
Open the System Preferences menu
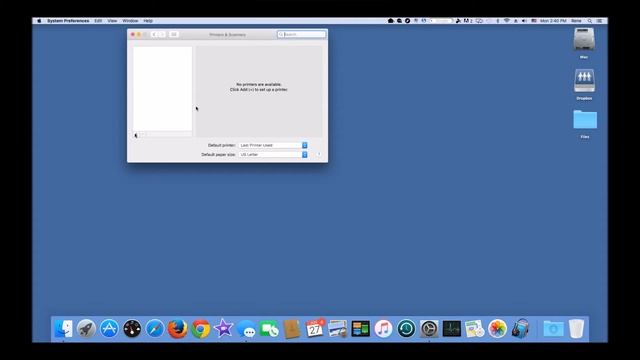(x=68, y=21)
